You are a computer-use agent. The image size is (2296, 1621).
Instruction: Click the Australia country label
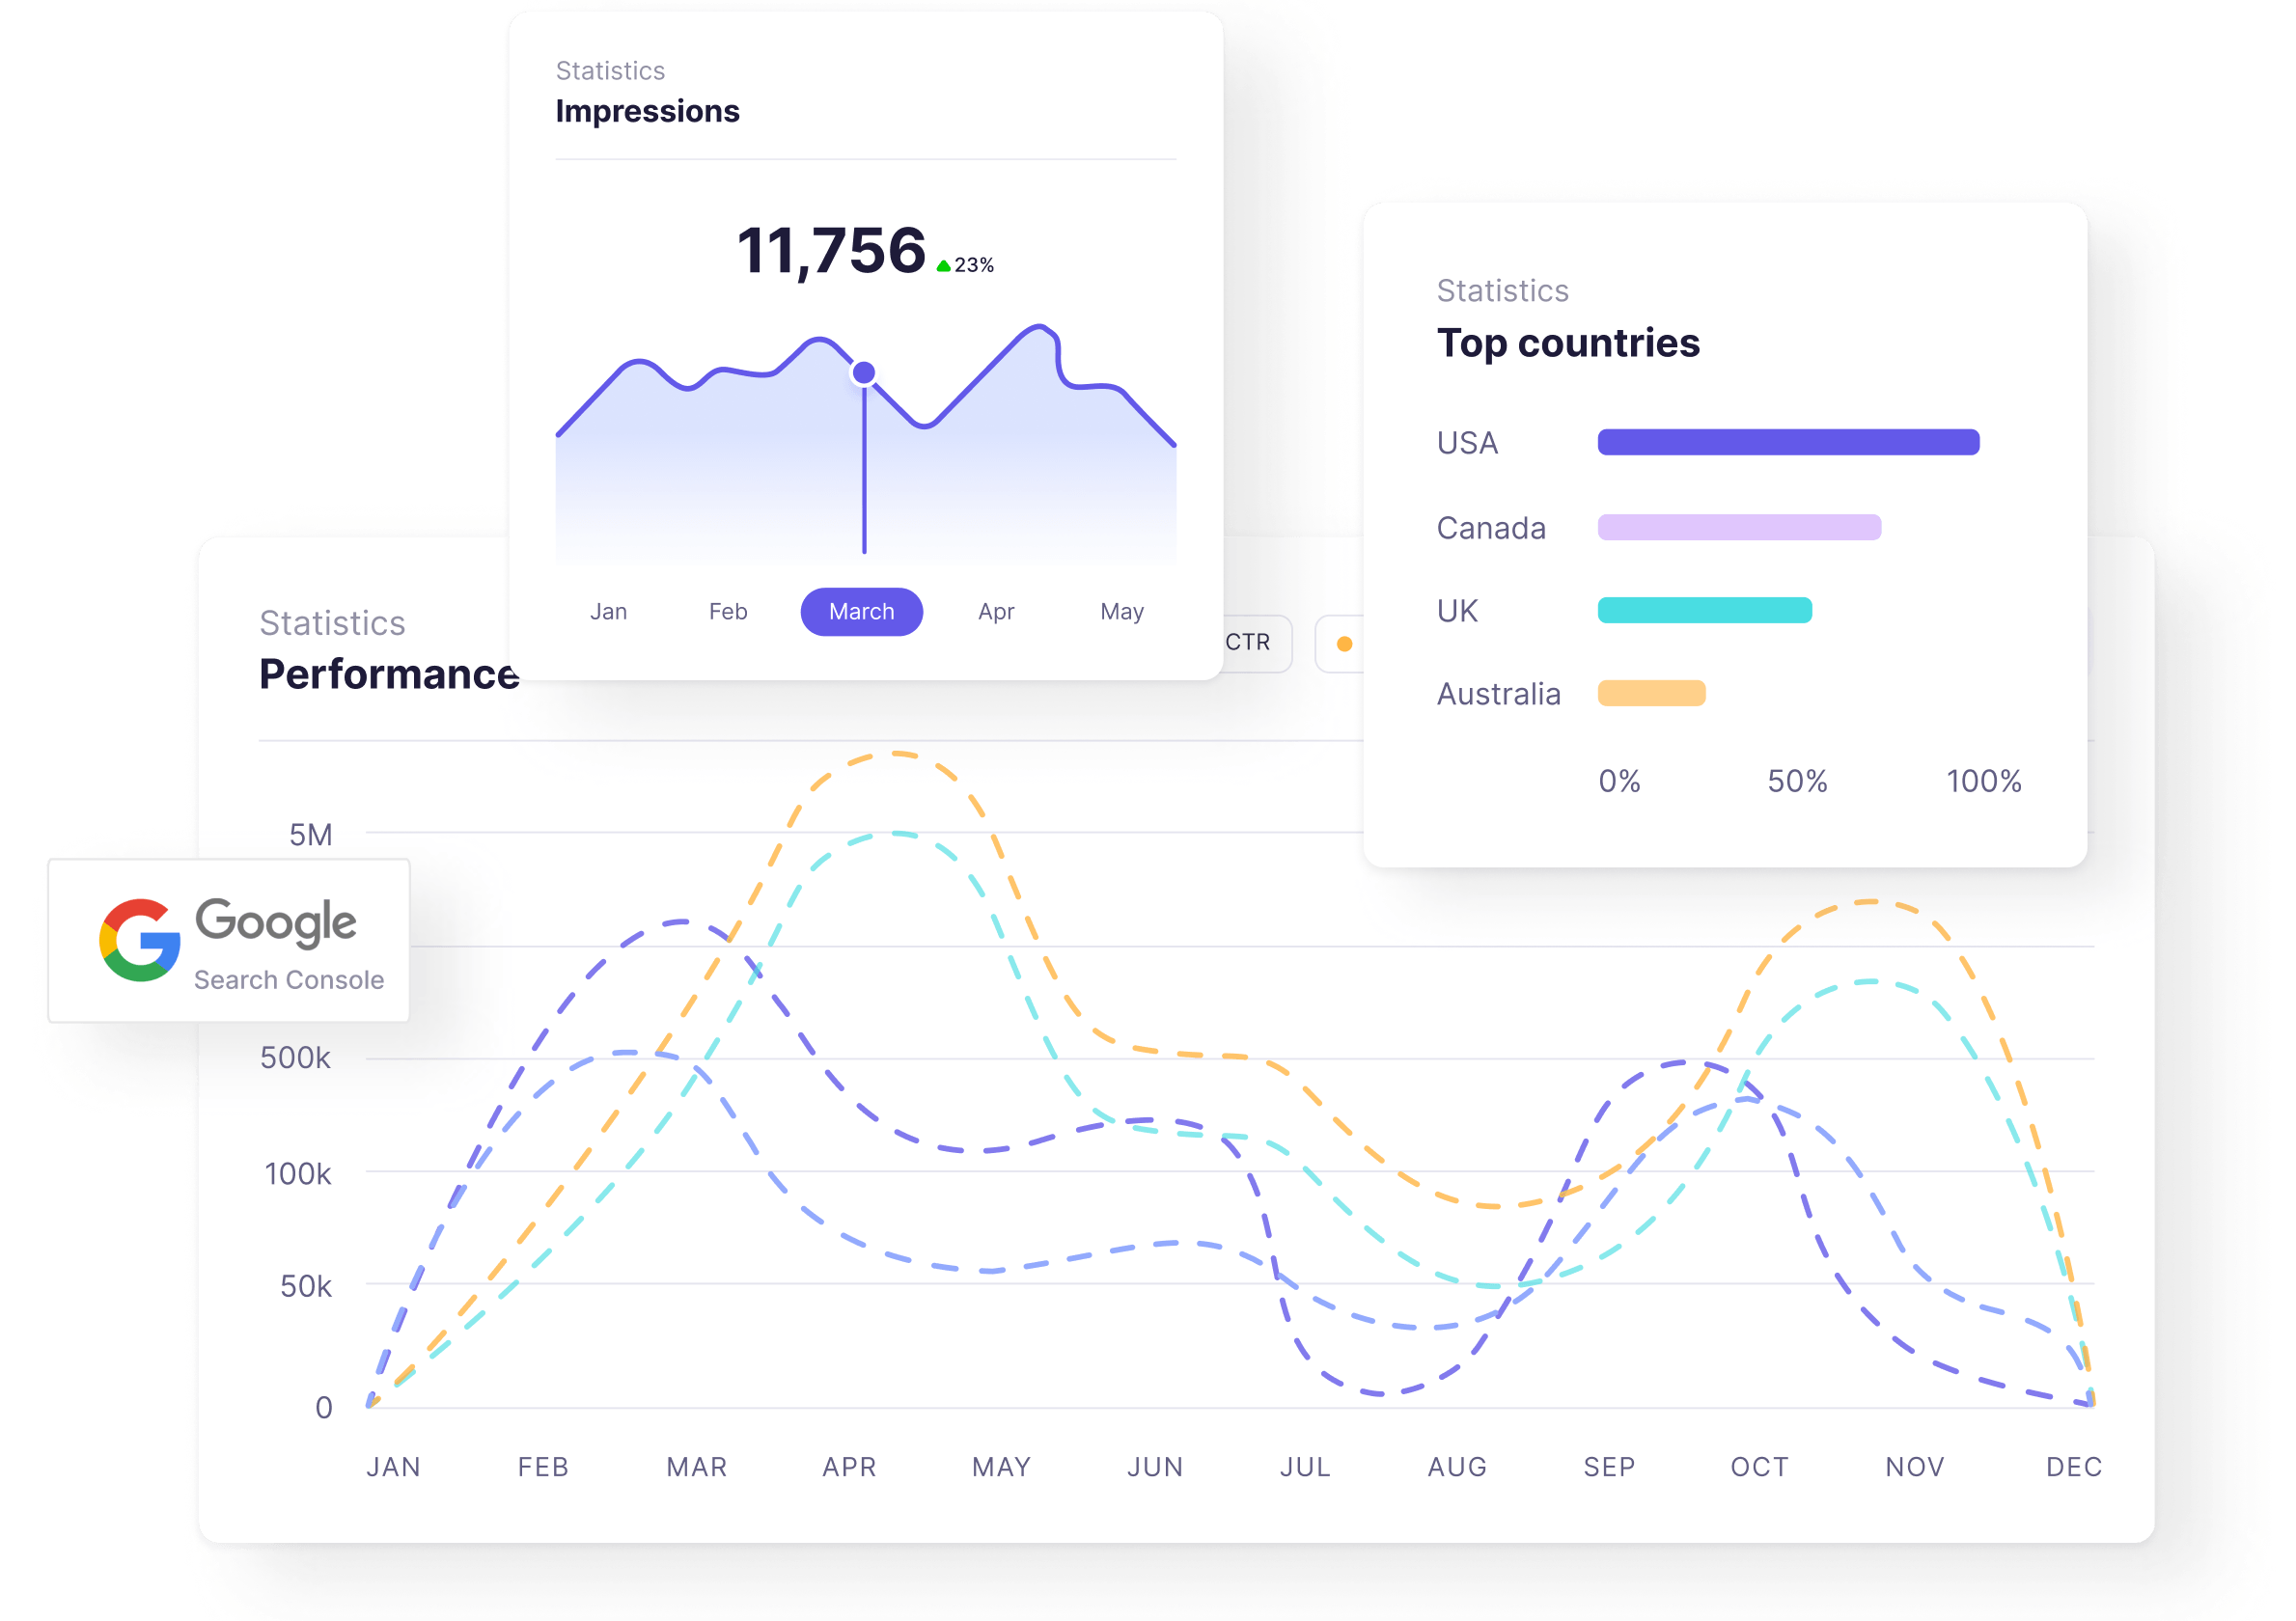coord(1498,694)
